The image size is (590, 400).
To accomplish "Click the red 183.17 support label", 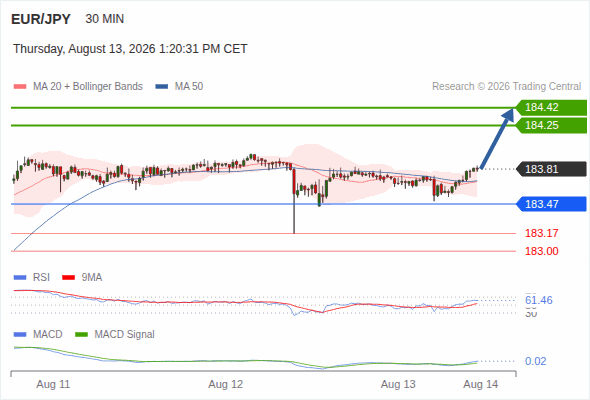I will [x=541, y=233].
